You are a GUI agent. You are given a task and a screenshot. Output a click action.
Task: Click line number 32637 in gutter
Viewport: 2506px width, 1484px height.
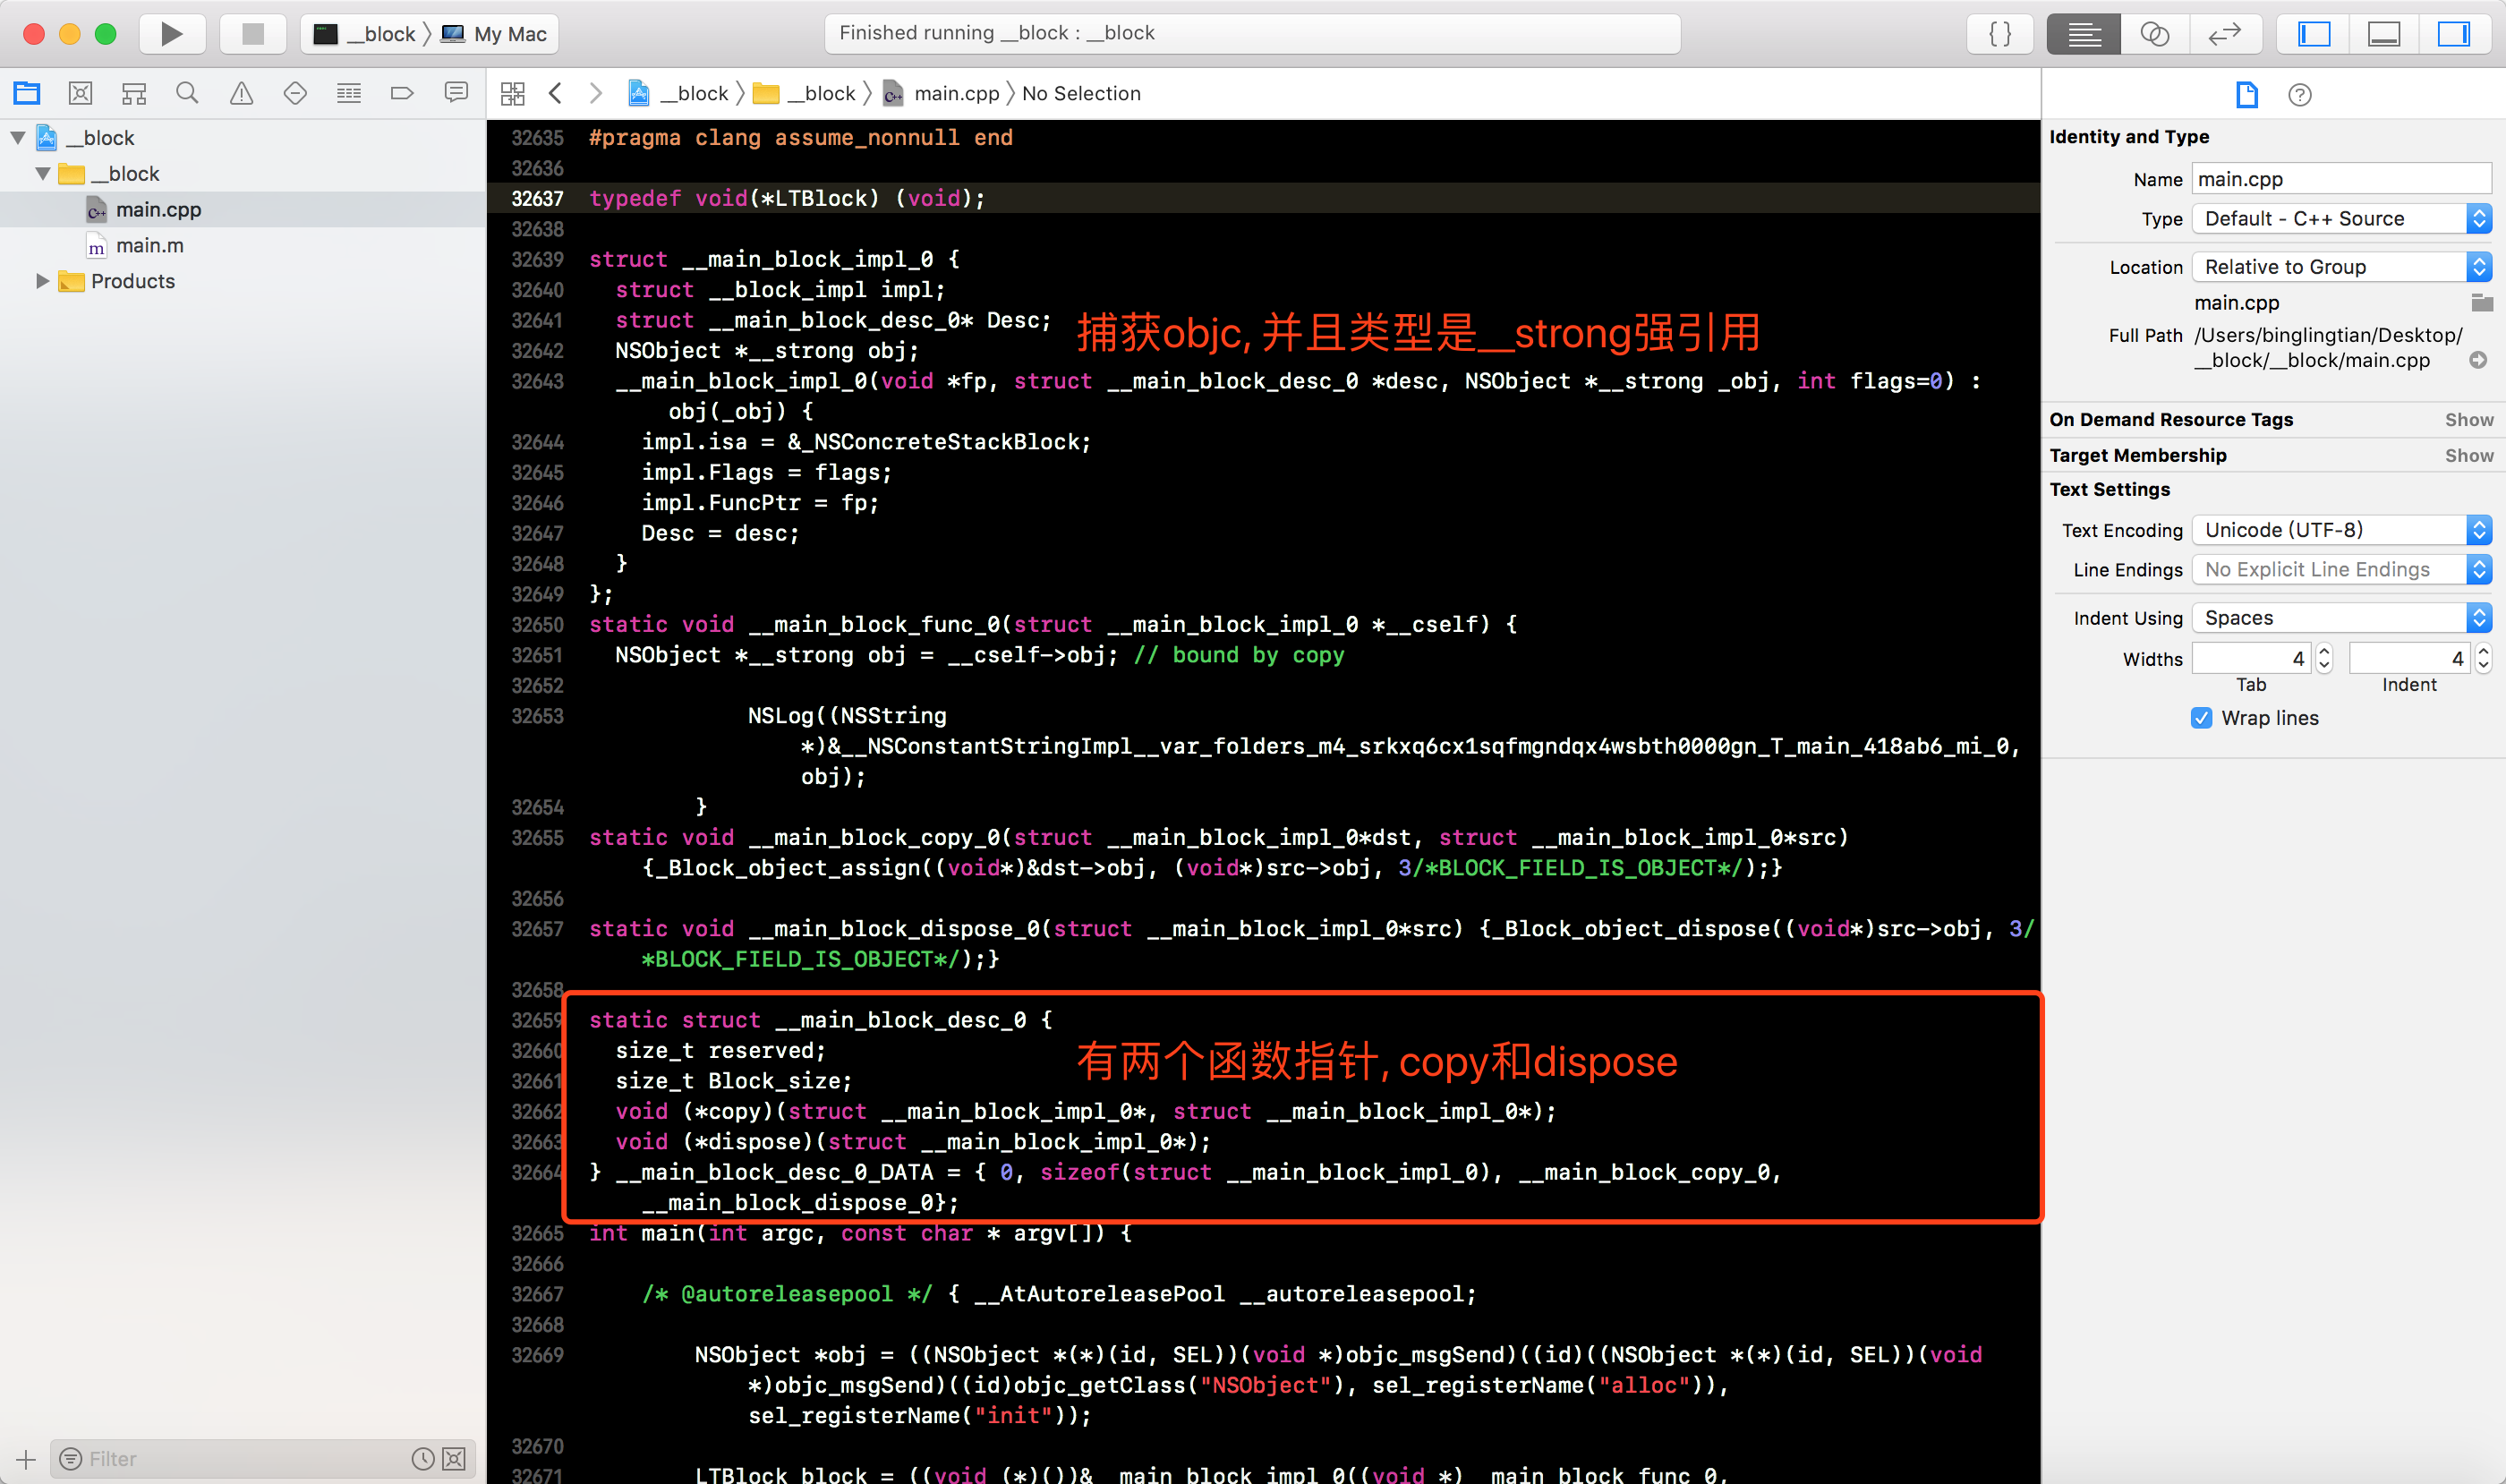tap(537, 198)
